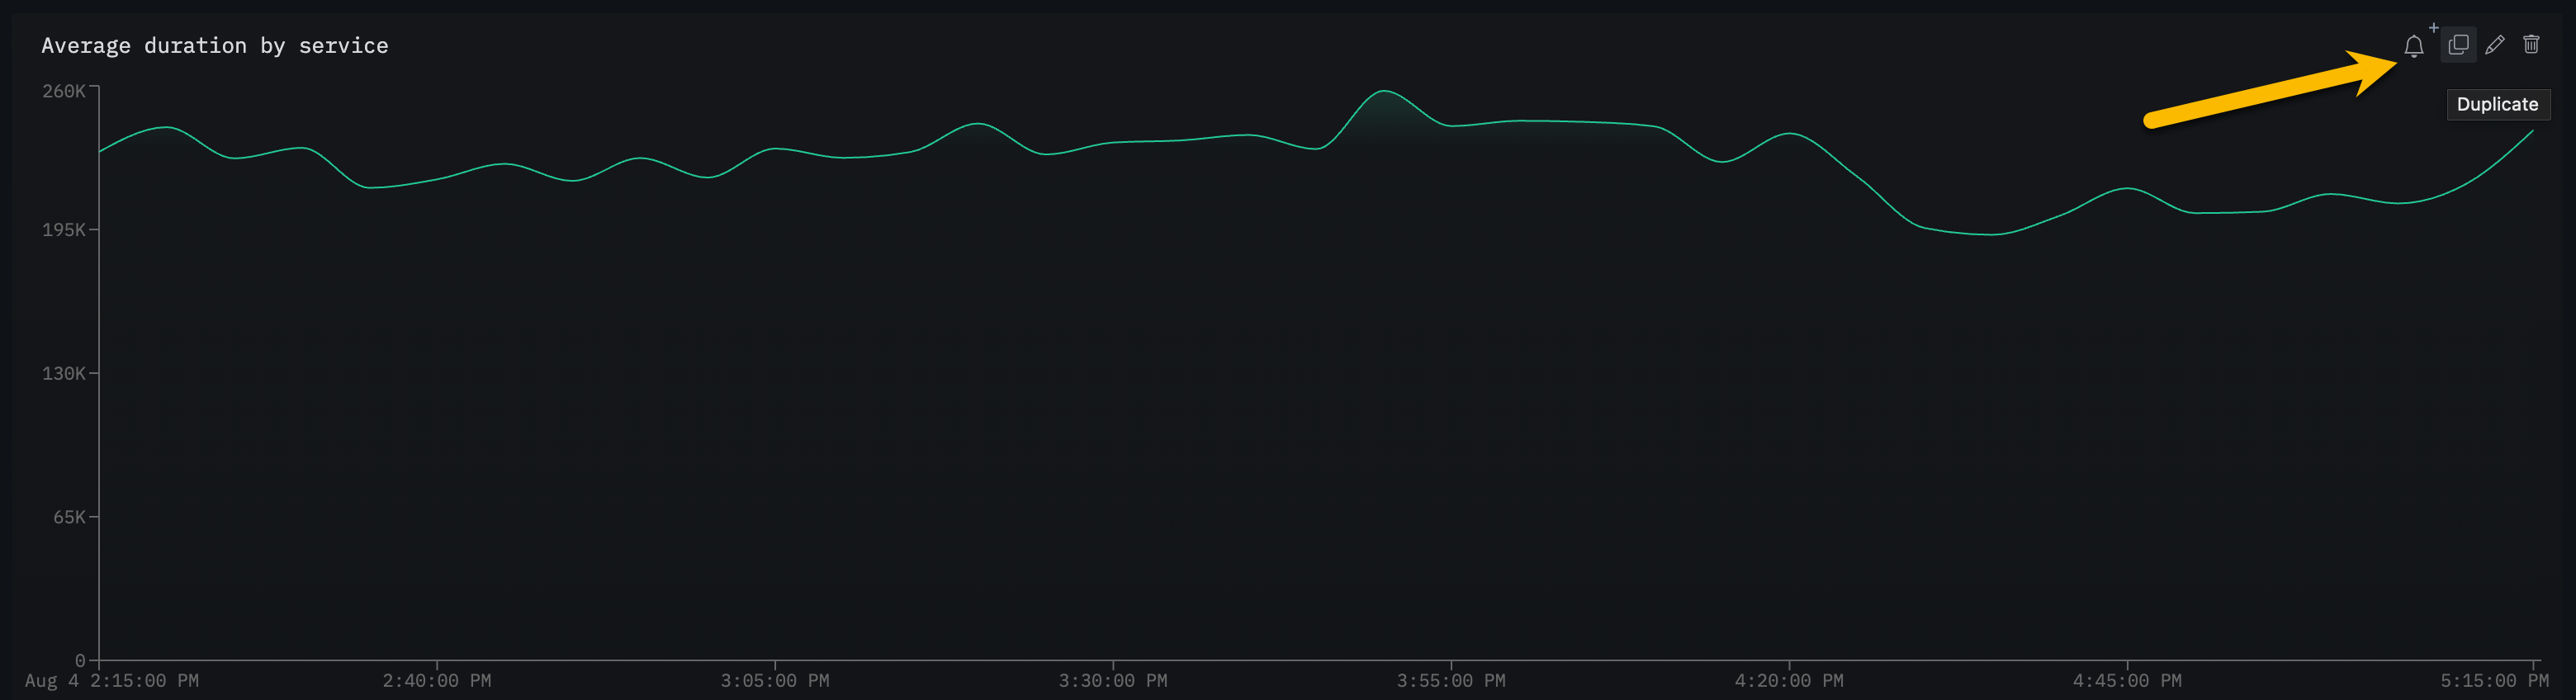
Task: Click the highest peak of the green line
Action: coord(1384,92)
